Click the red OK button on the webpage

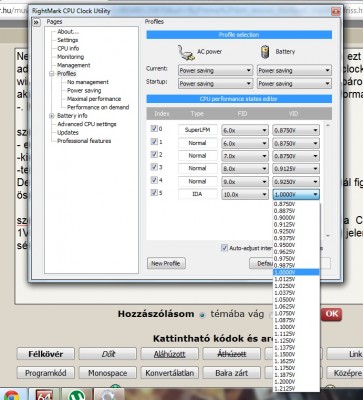(331, 314)
